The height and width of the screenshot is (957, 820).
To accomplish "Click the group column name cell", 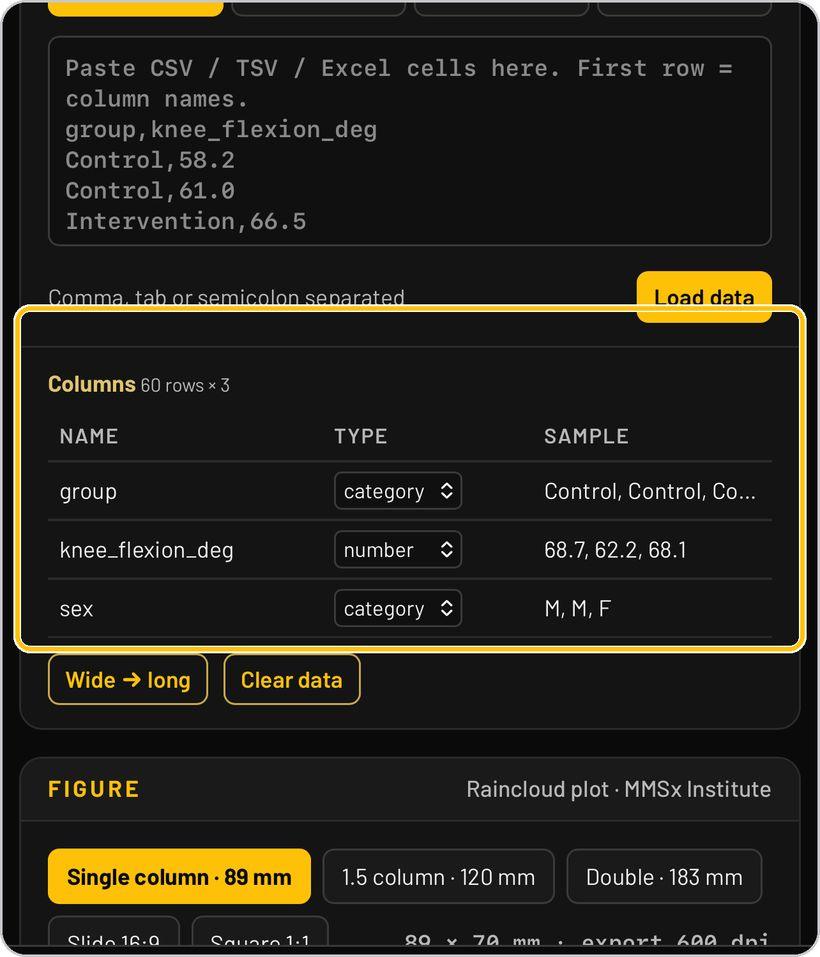I will pos(88,491).
